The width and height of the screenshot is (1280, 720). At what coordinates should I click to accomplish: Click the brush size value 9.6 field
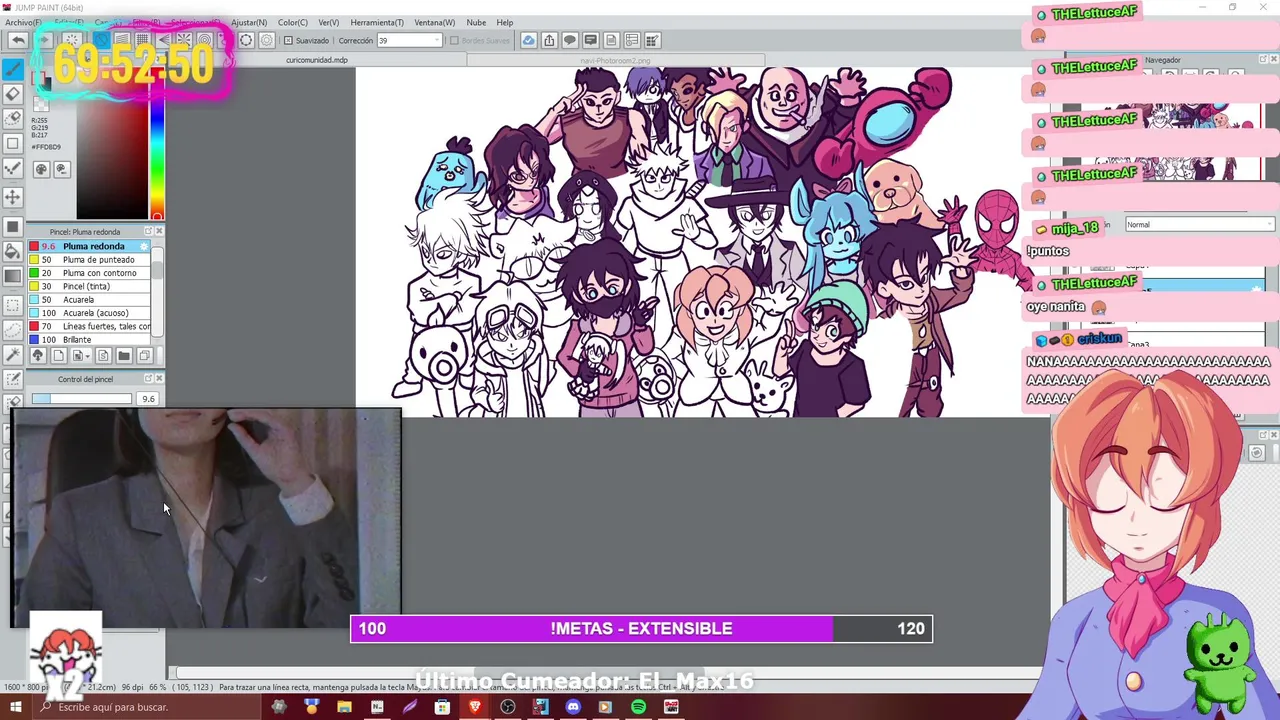coord(148,398)
